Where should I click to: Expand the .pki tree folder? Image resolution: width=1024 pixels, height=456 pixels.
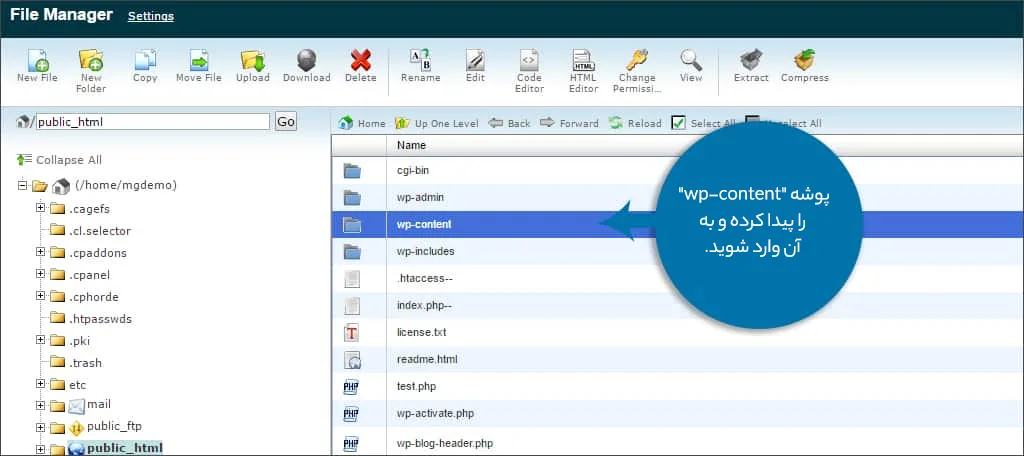pos(40,340)
